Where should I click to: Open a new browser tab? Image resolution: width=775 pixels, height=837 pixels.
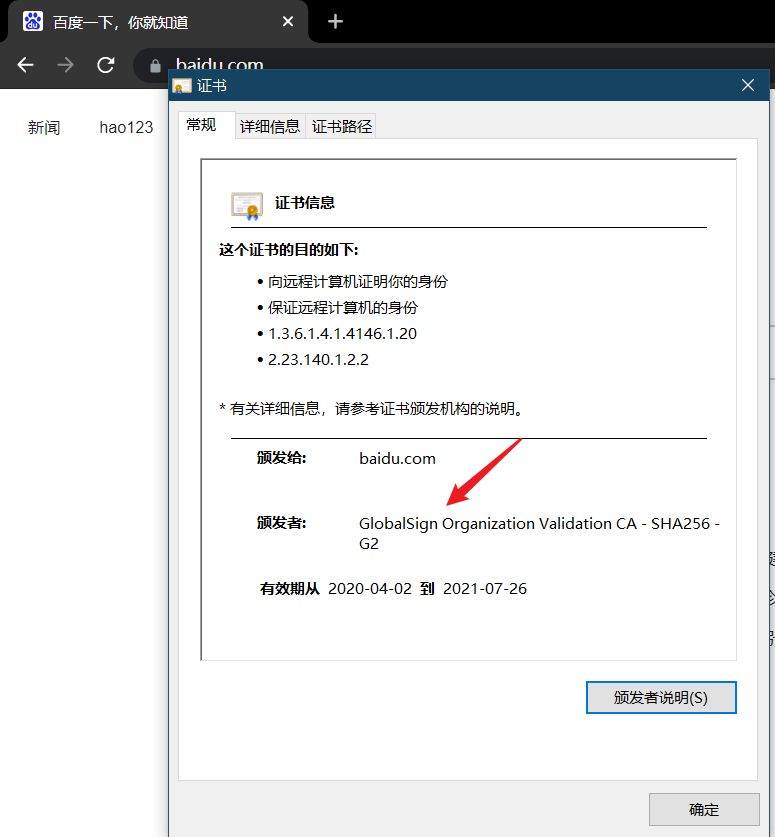point(335,22)
